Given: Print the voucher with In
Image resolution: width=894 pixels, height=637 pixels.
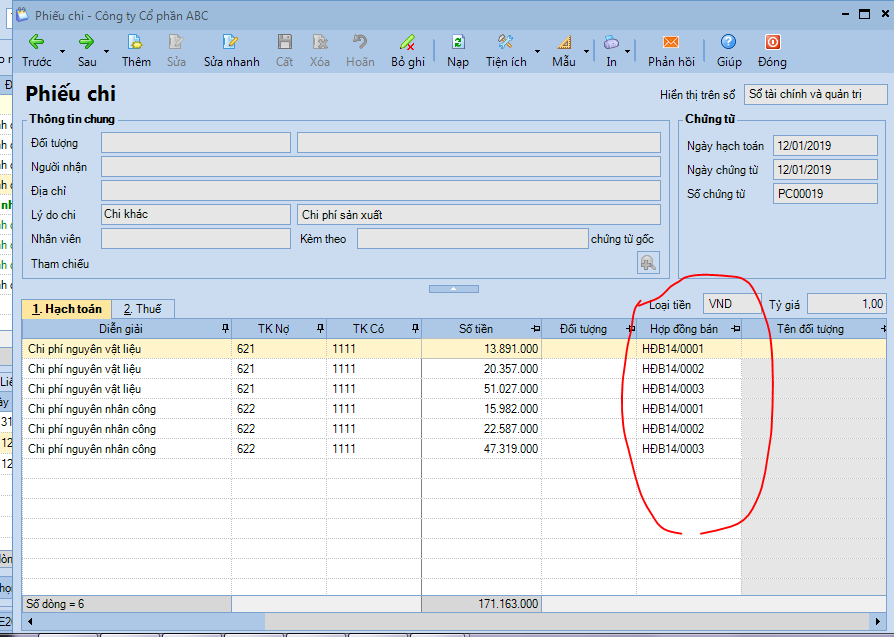Looking at the screenshot, I should click(611, 51).
